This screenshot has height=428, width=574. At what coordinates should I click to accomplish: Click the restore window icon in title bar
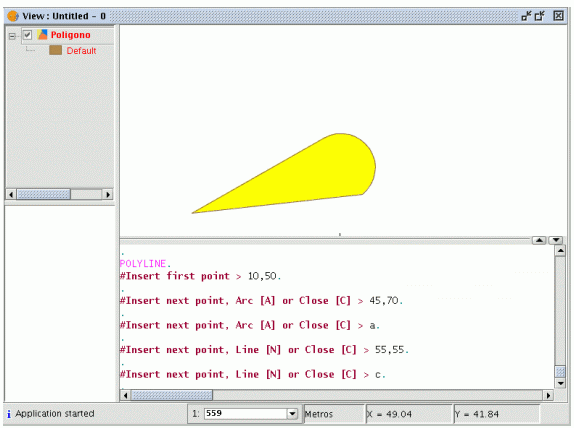point(526,16)
